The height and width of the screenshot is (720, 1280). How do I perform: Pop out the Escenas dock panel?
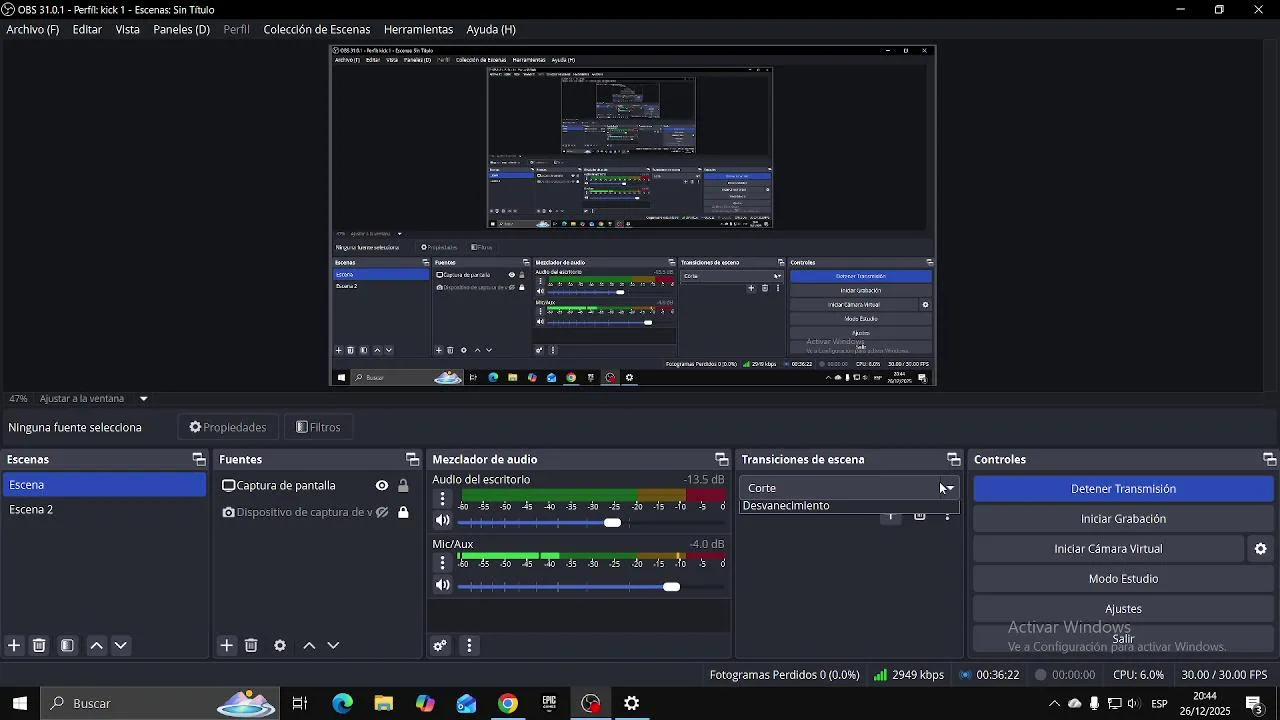click(x=199, y=460)
